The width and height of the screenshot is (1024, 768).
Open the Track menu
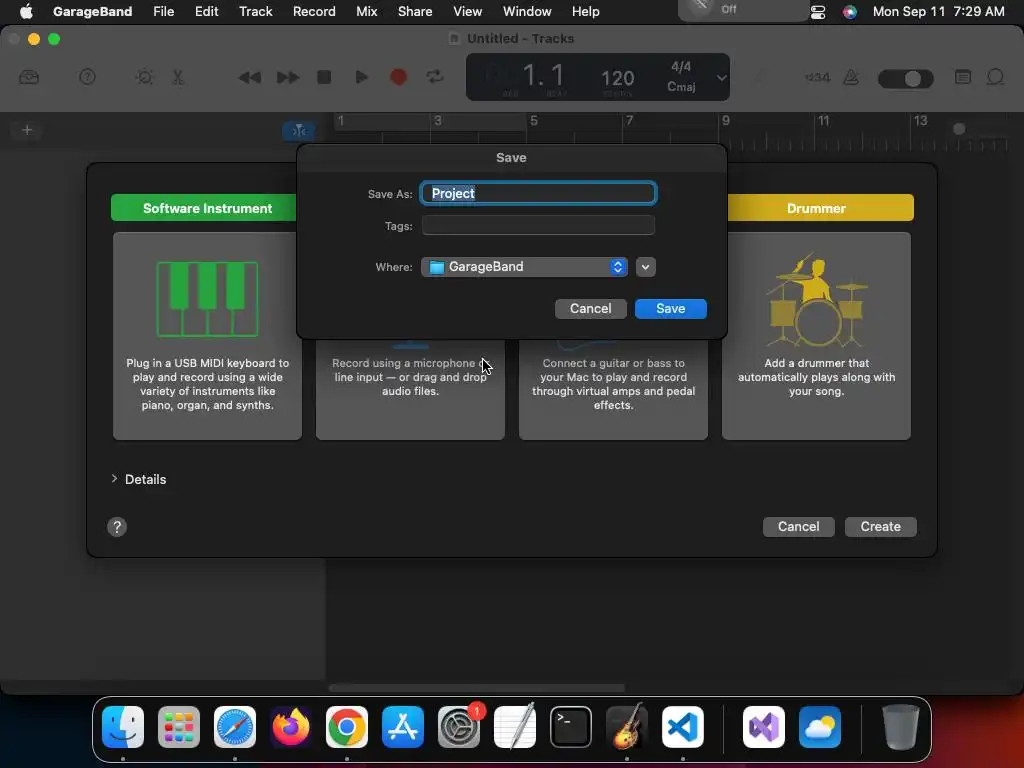255,11
